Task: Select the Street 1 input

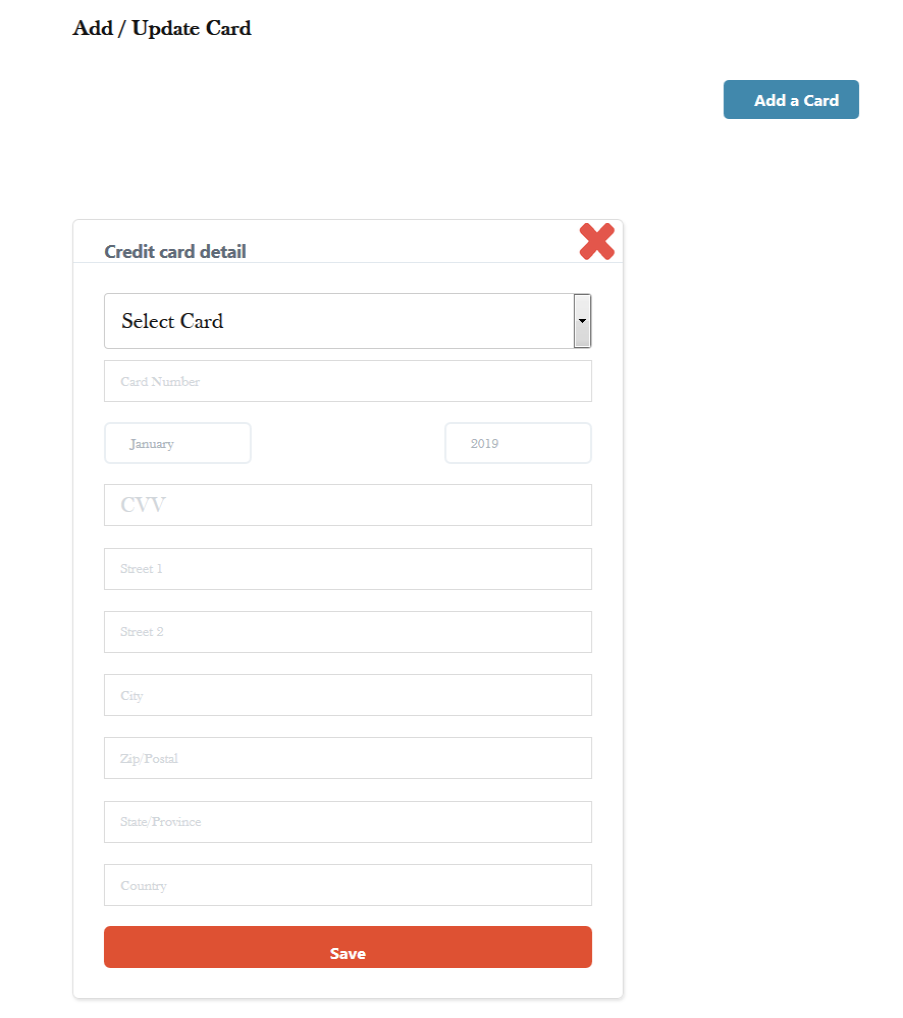Action: coord(348,569)
